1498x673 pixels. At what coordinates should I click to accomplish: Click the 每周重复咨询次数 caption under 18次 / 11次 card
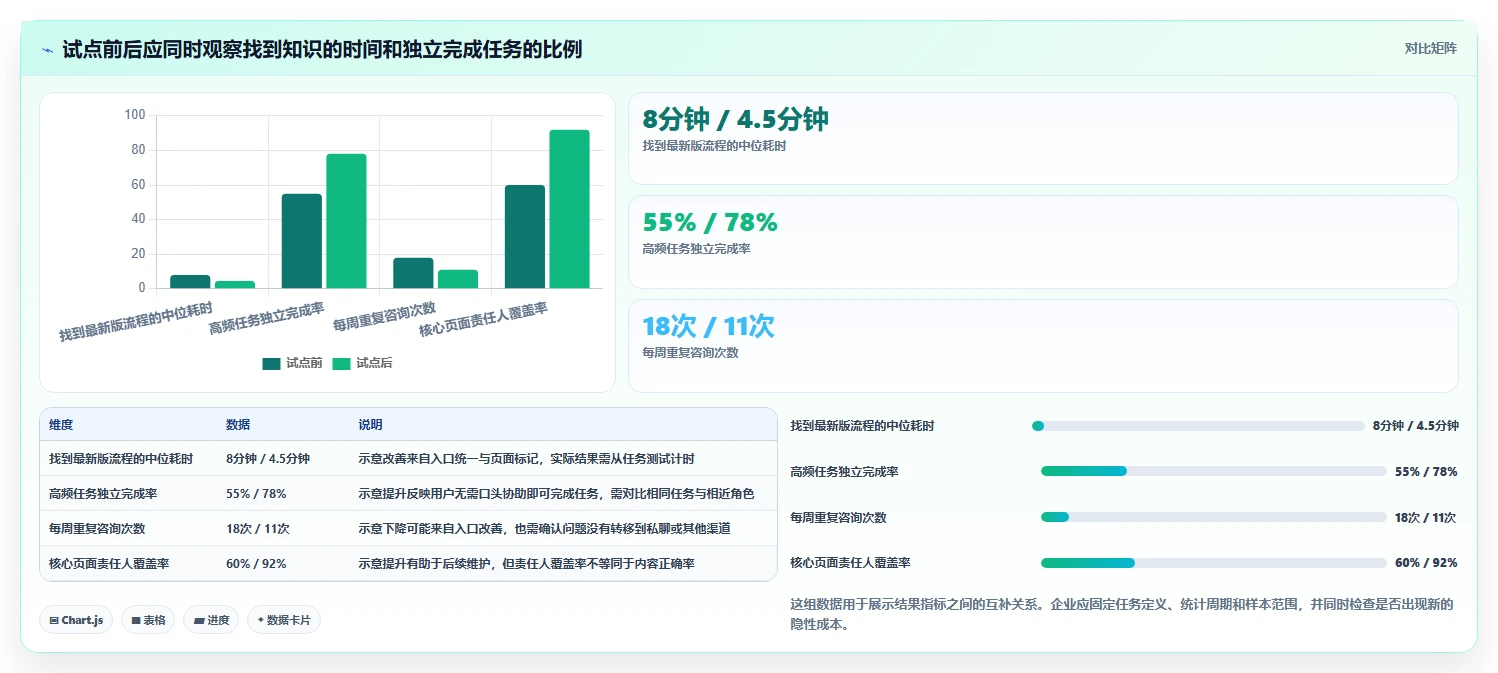click(x=690, y=353)
